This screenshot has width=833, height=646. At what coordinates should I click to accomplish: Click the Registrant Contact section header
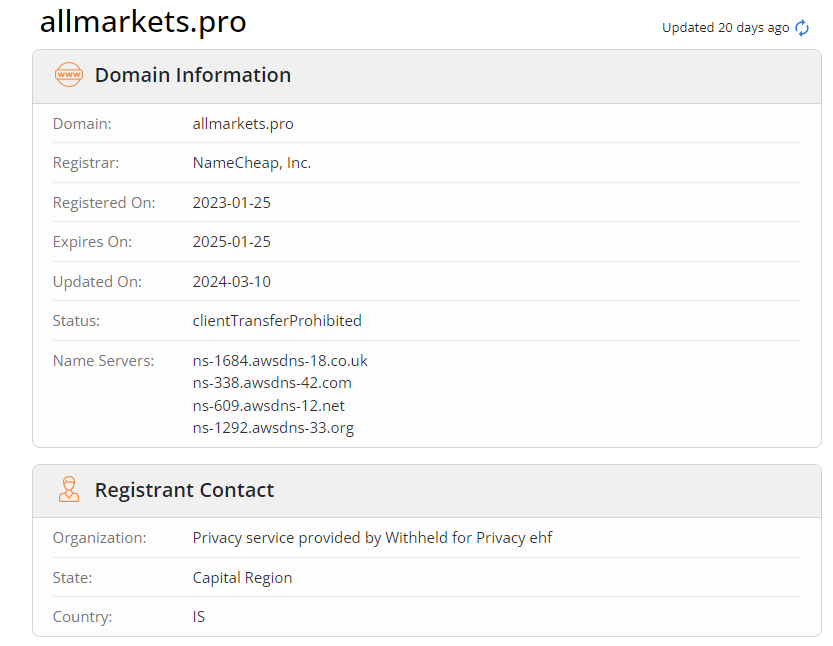click(184, 490)
